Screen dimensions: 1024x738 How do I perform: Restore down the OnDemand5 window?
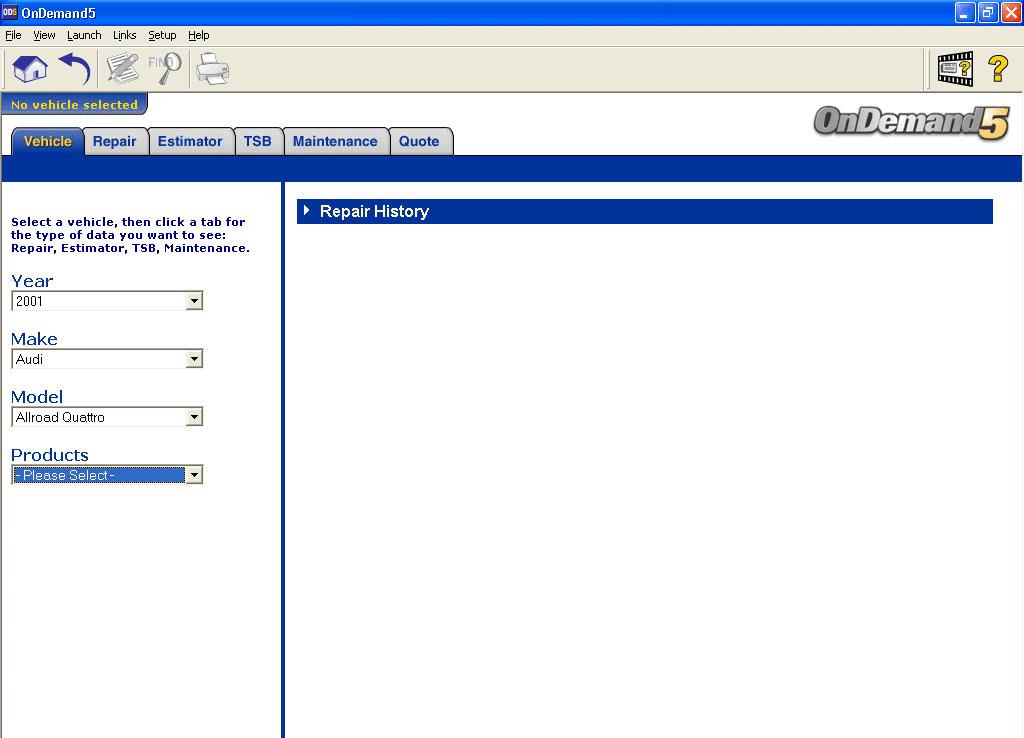tap(988, 12)
